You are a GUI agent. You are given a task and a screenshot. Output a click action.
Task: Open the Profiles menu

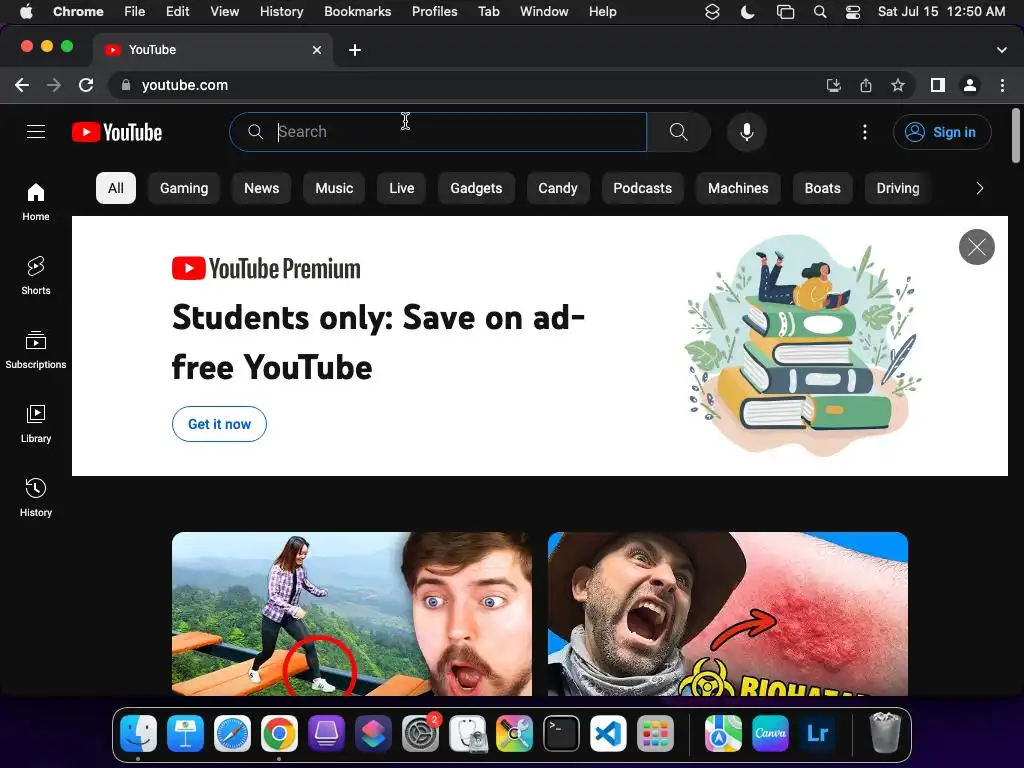(434, 11)
